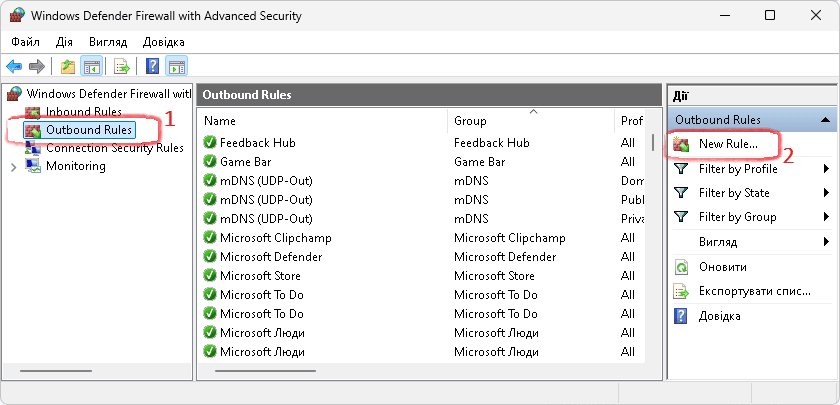Collapse the Outbound Rules actions section
The height and width of the screenshot is (405, 840).
[x=825, y=120]
